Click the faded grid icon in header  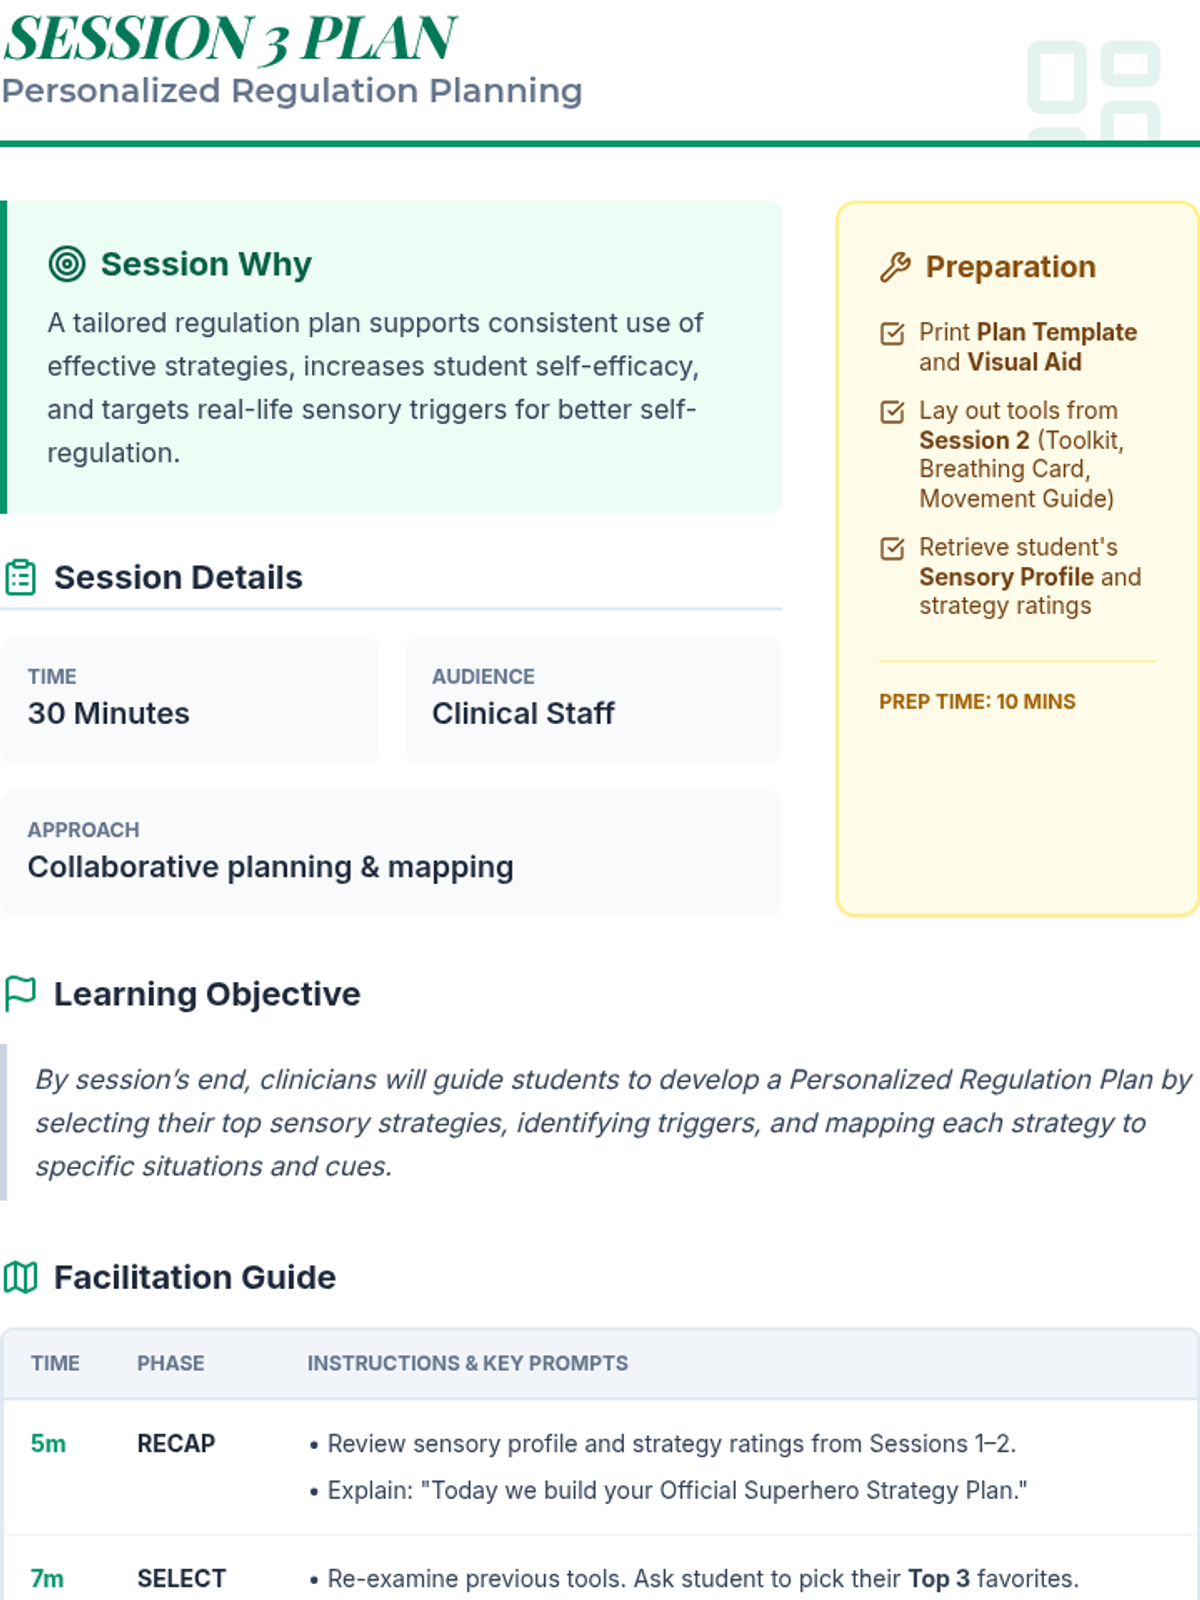click(x=1093, y=92)
